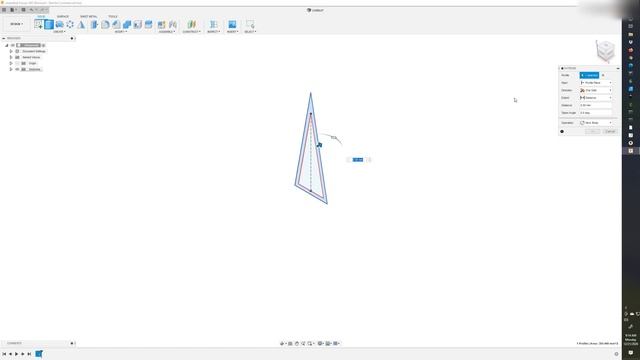
Task: Click the on-canvas distance value box
Action: pos(358,160)
